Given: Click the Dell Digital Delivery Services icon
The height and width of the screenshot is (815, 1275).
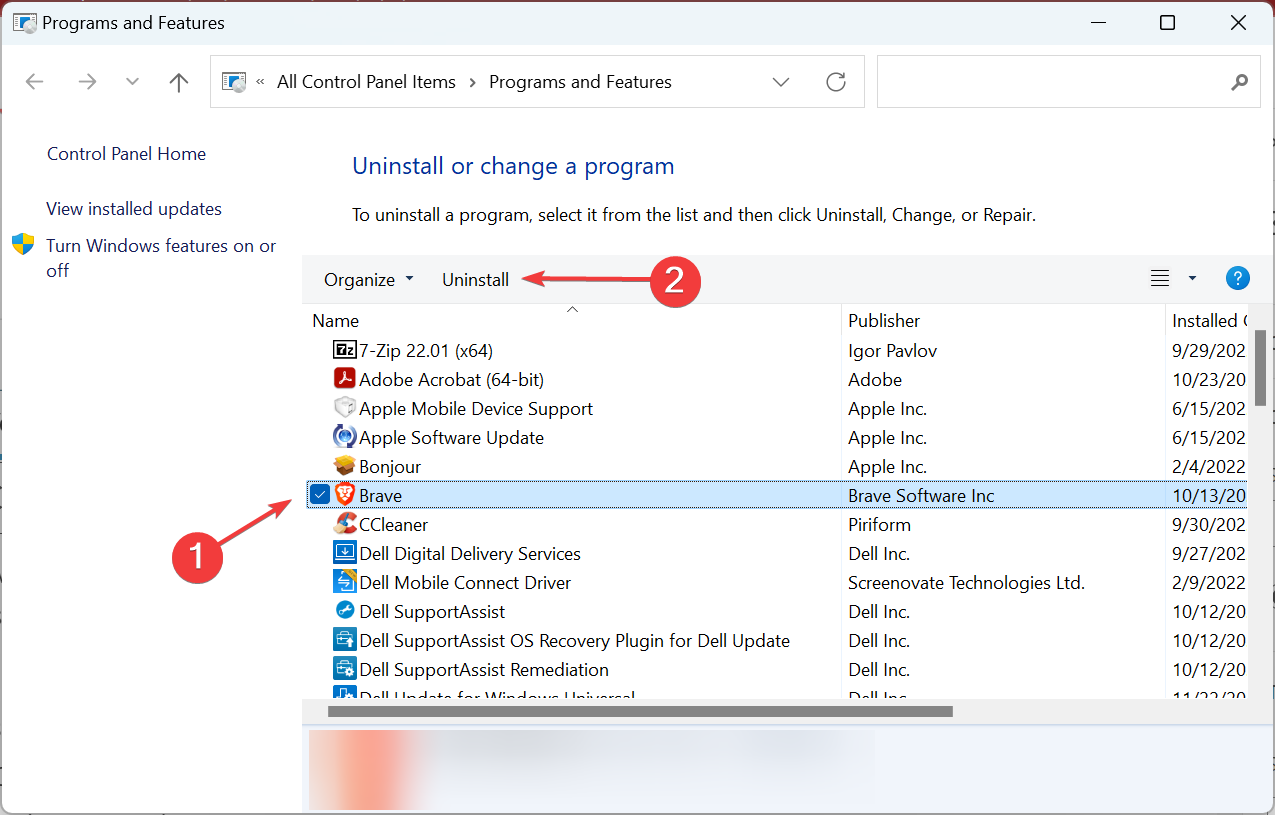Looking at the screenshot, I should point(344,553).
